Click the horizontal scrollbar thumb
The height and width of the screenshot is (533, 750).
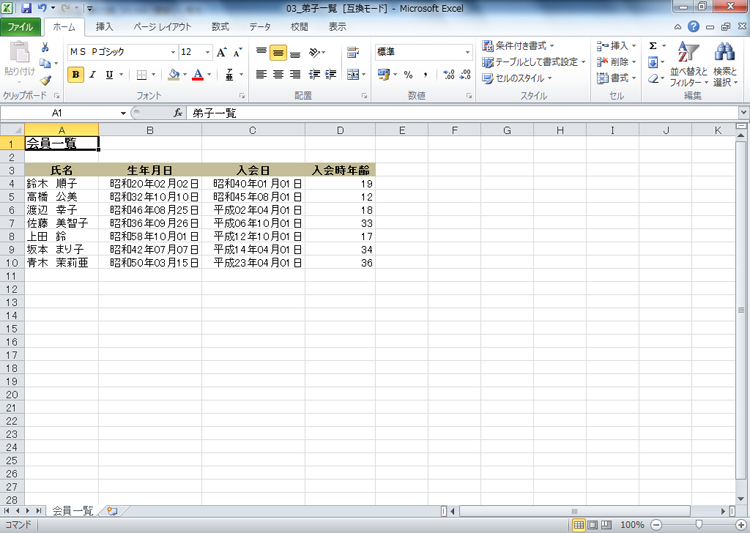[x=574, y=511]
